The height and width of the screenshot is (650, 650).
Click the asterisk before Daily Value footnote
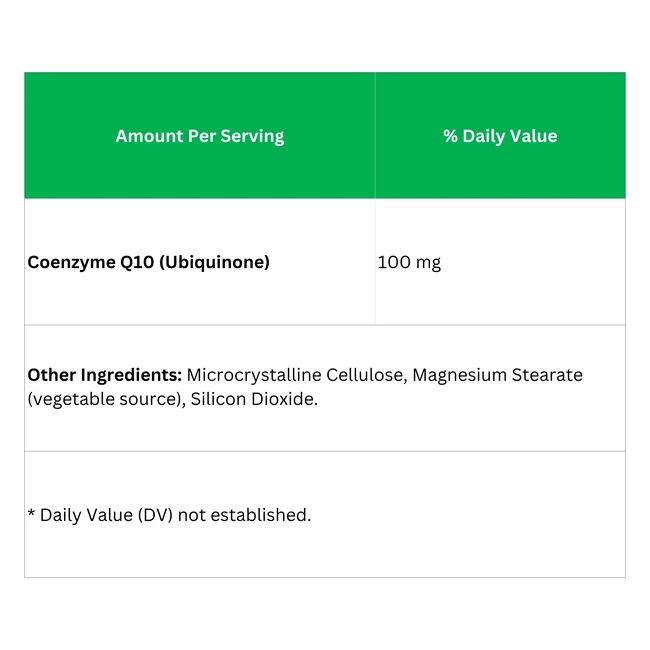31,513
